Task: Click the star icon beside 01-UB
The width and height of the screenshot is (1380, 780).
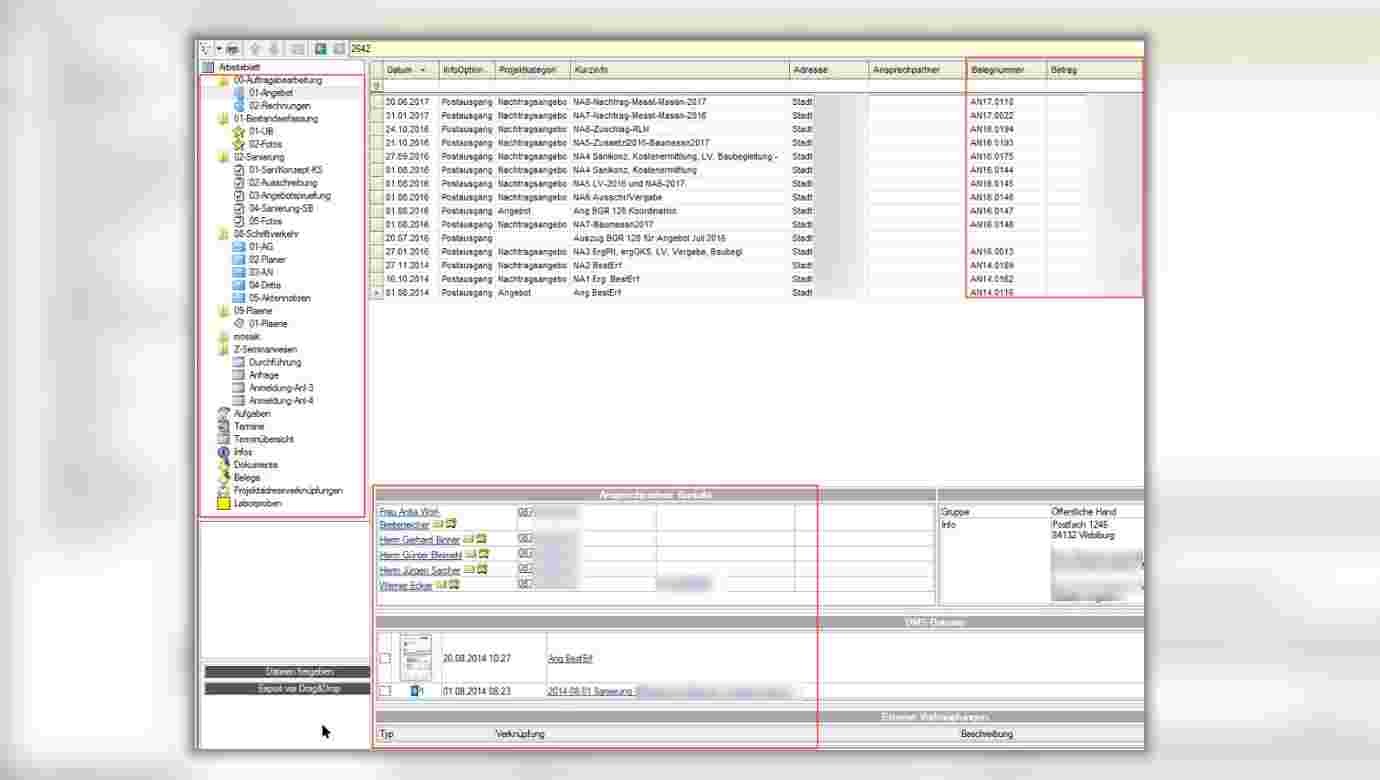Action: 239,131
